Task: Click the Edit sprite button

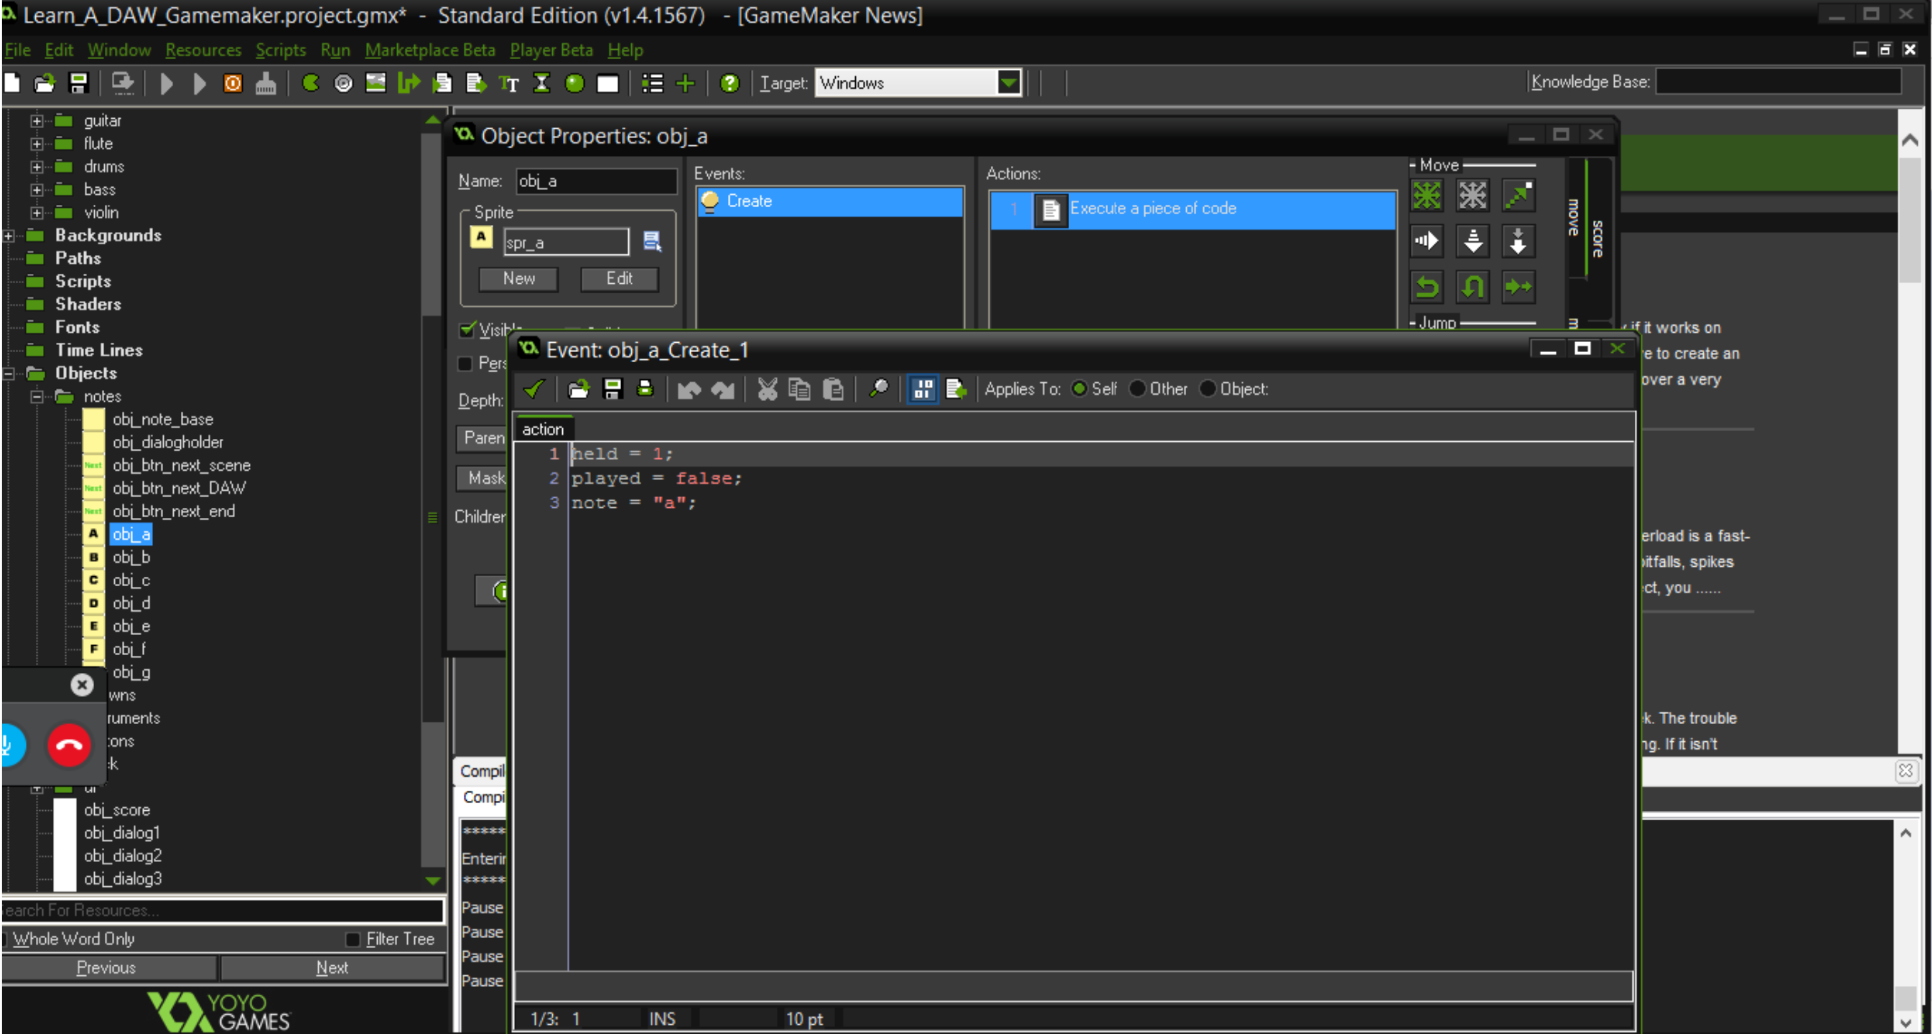Action: tap(619, 279)
